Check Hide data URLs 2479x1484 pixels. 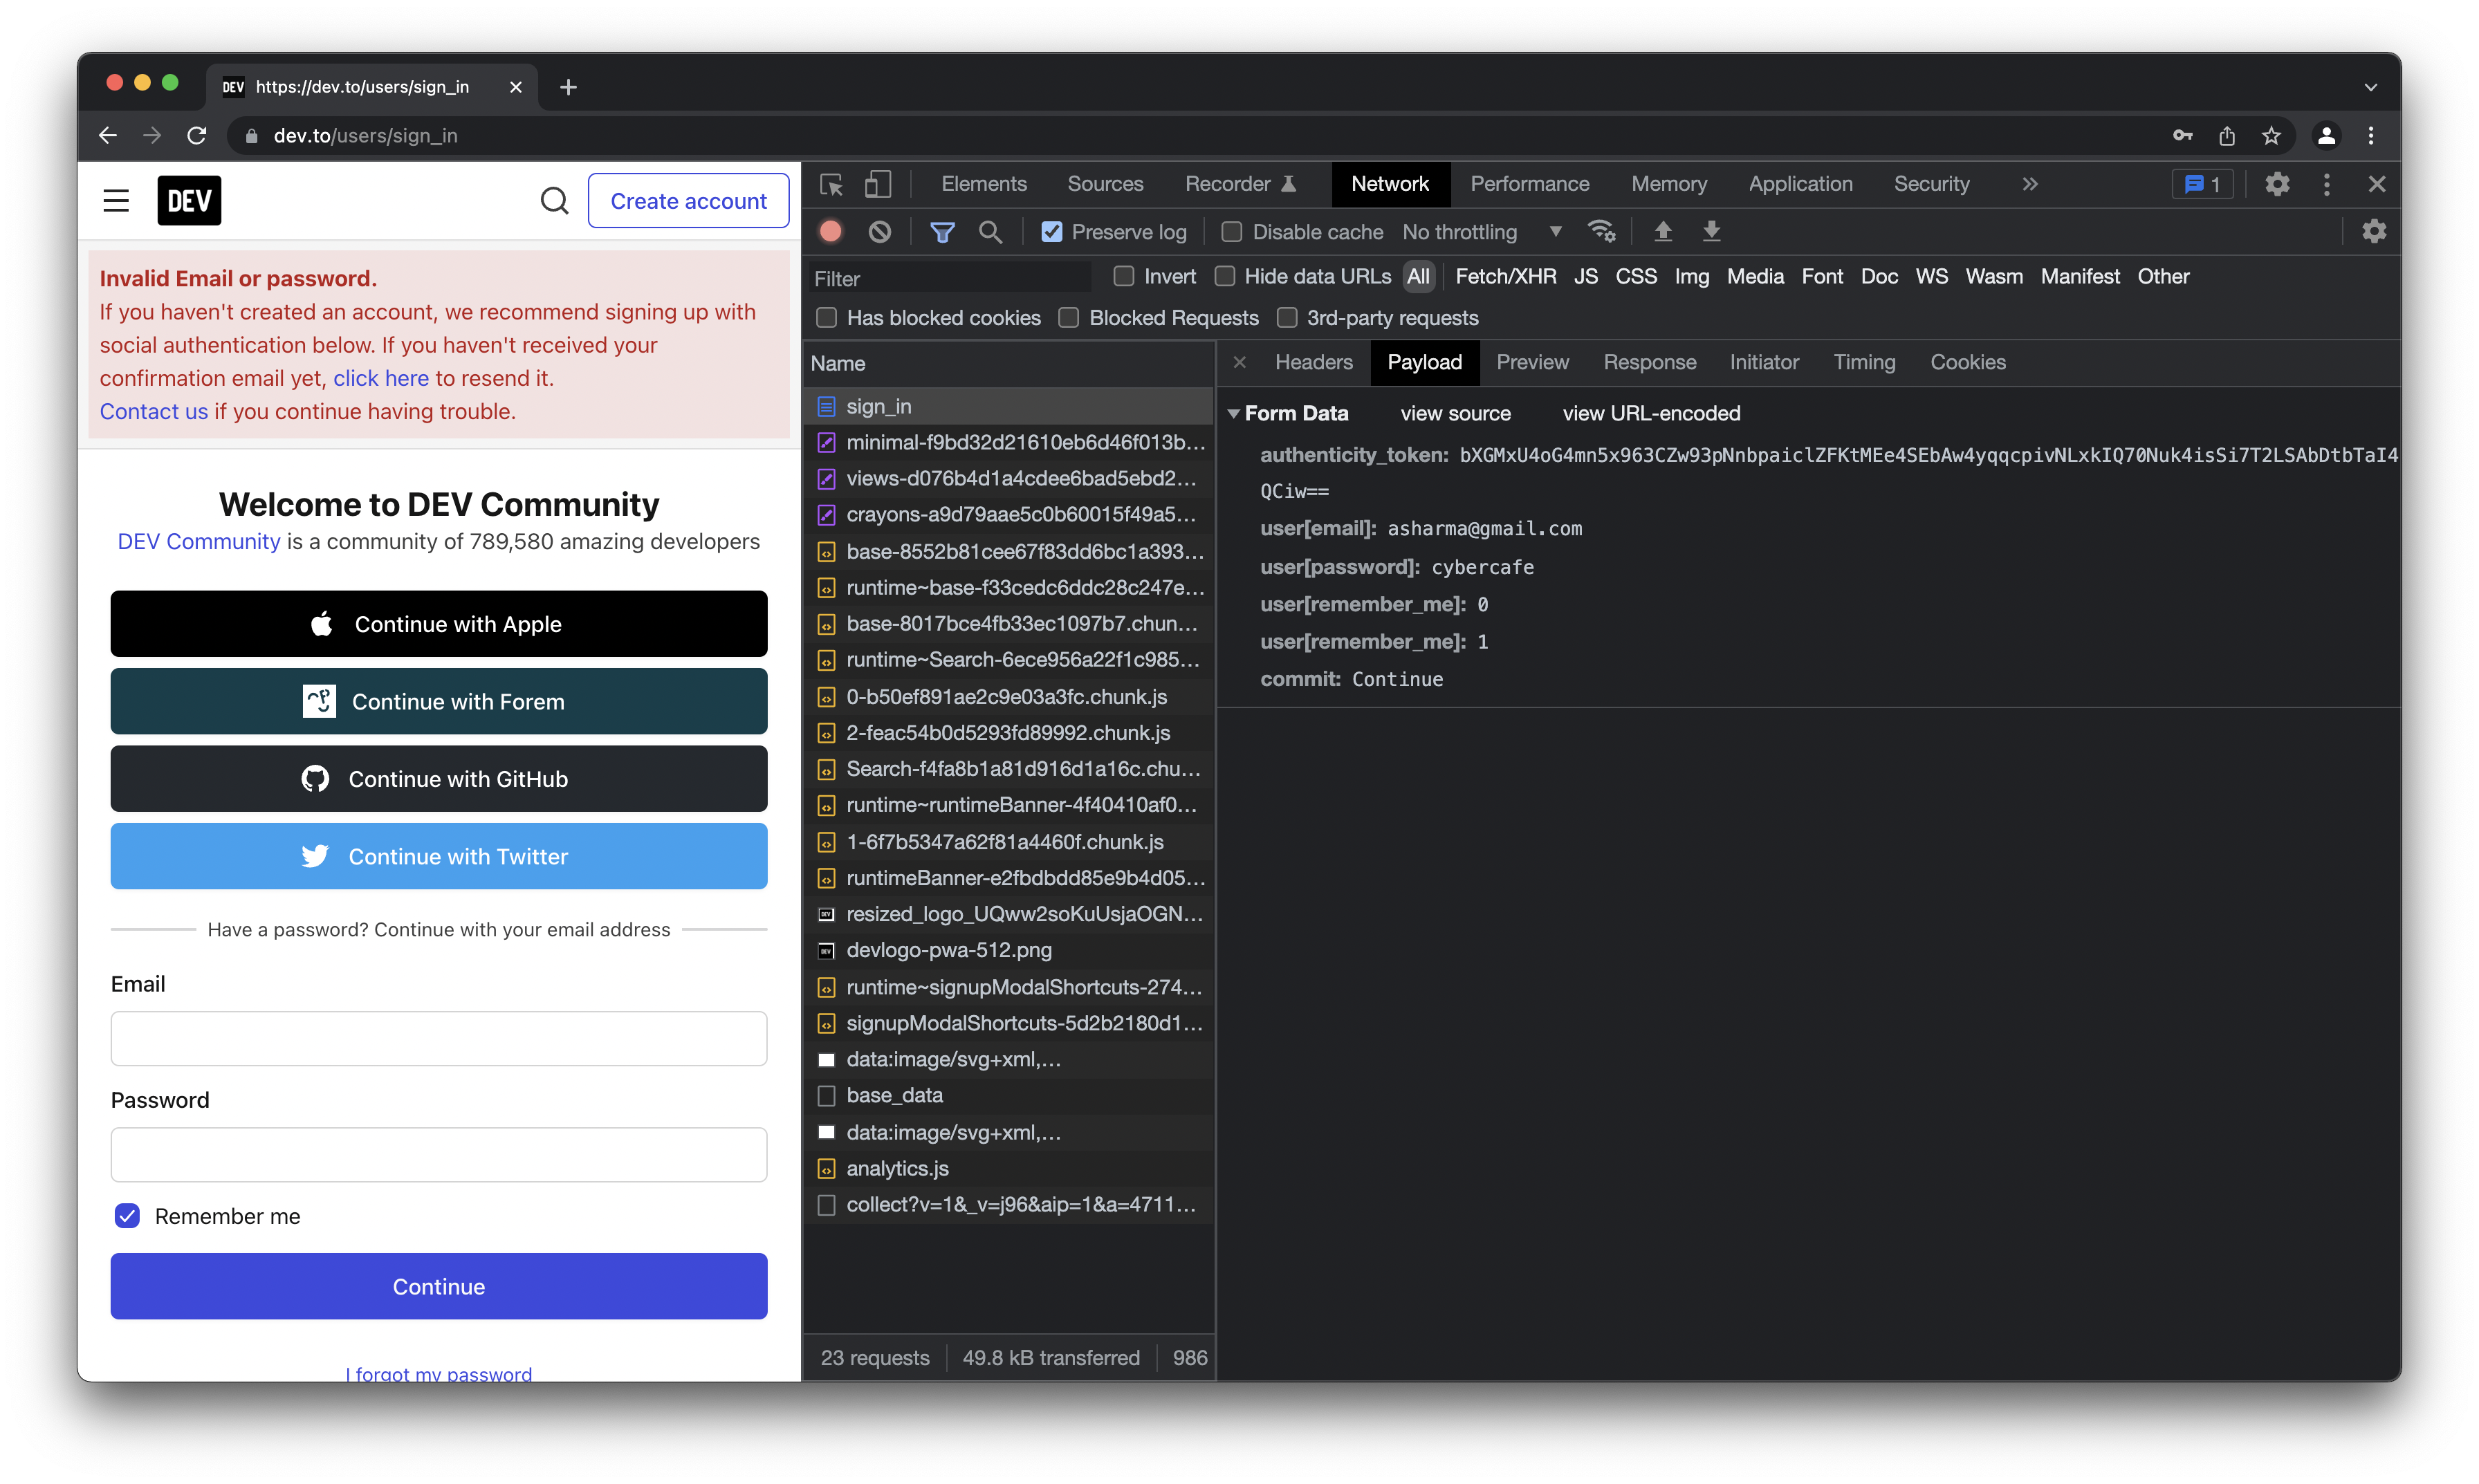point(1224,276)
